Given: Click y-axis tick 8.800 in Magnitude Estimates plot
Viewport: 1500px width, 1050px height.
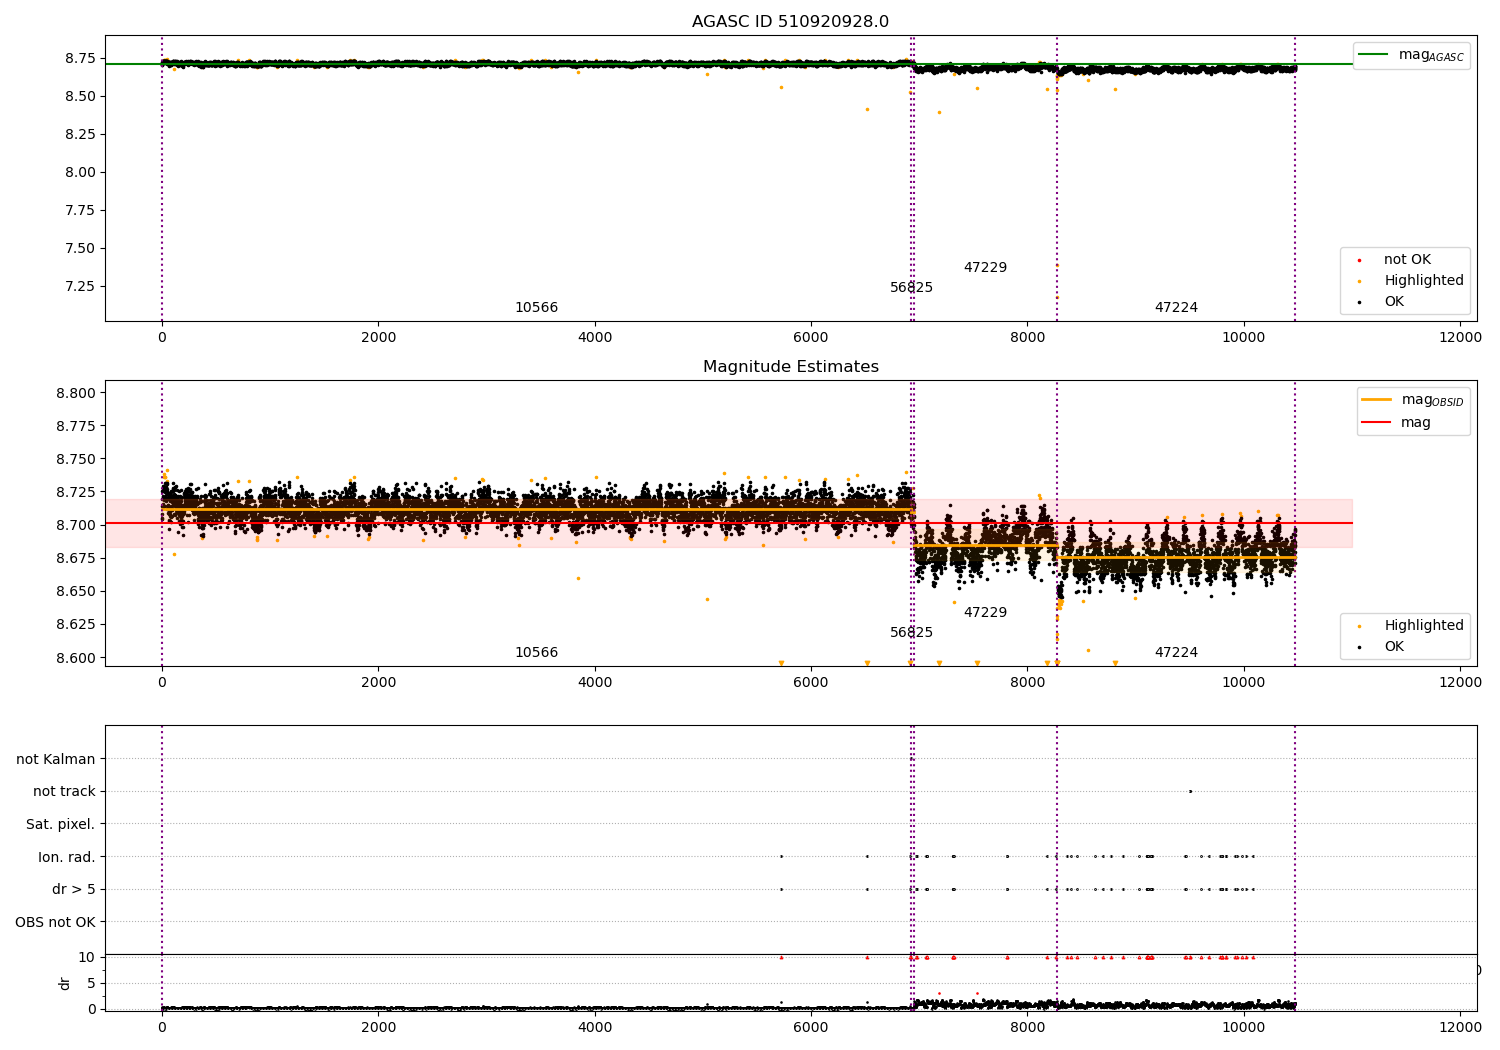Looking at the screenshot, I should pyautogui.click(x=77, y=393).
